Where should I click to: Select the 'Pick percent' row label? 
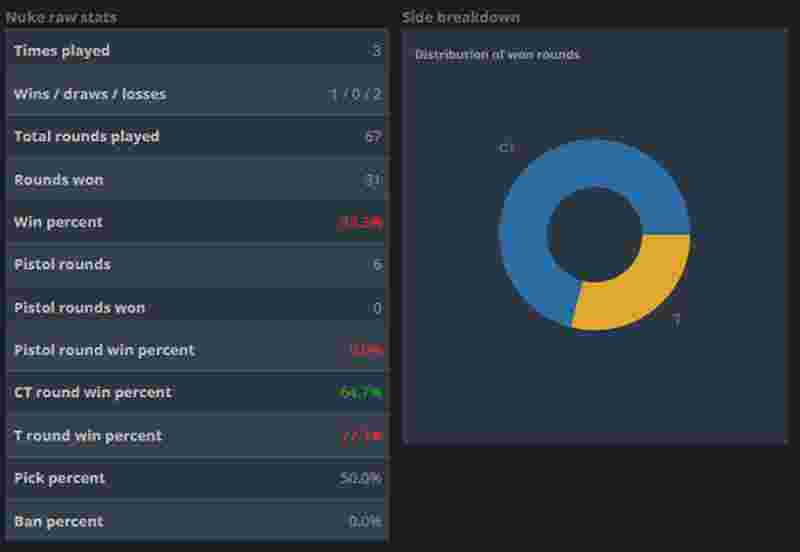tap(59, 479)
